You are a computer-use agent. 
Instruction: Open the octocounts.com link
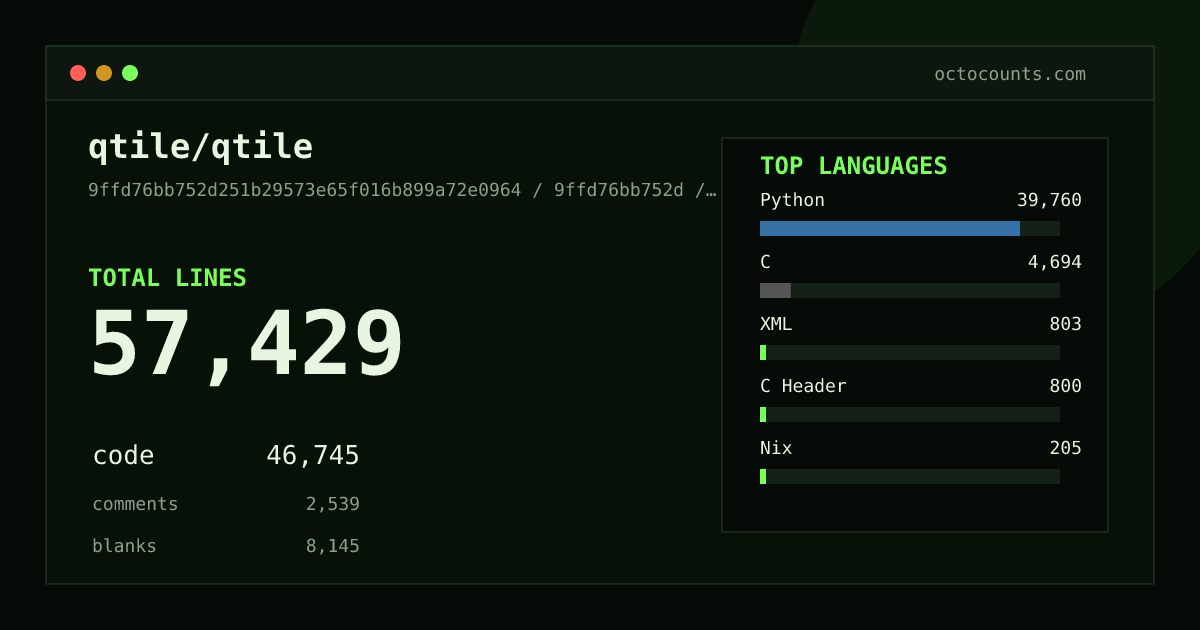1010,74
